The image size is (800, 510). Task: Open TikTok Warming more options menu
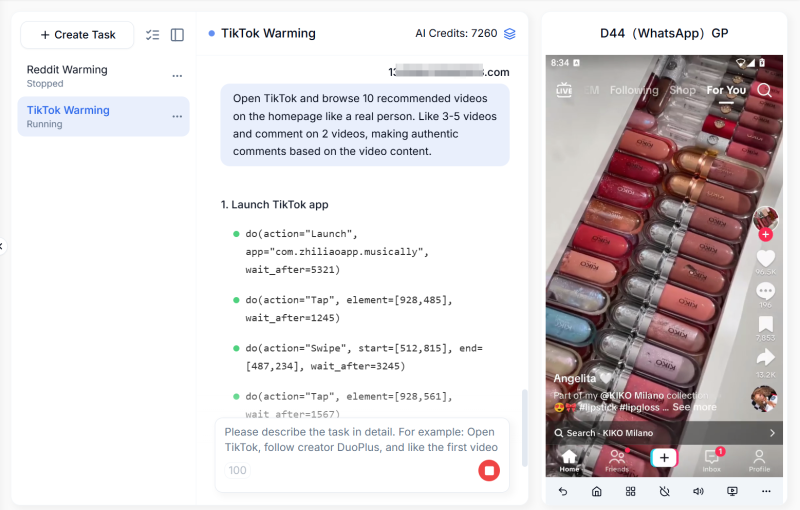pos(177,116)
